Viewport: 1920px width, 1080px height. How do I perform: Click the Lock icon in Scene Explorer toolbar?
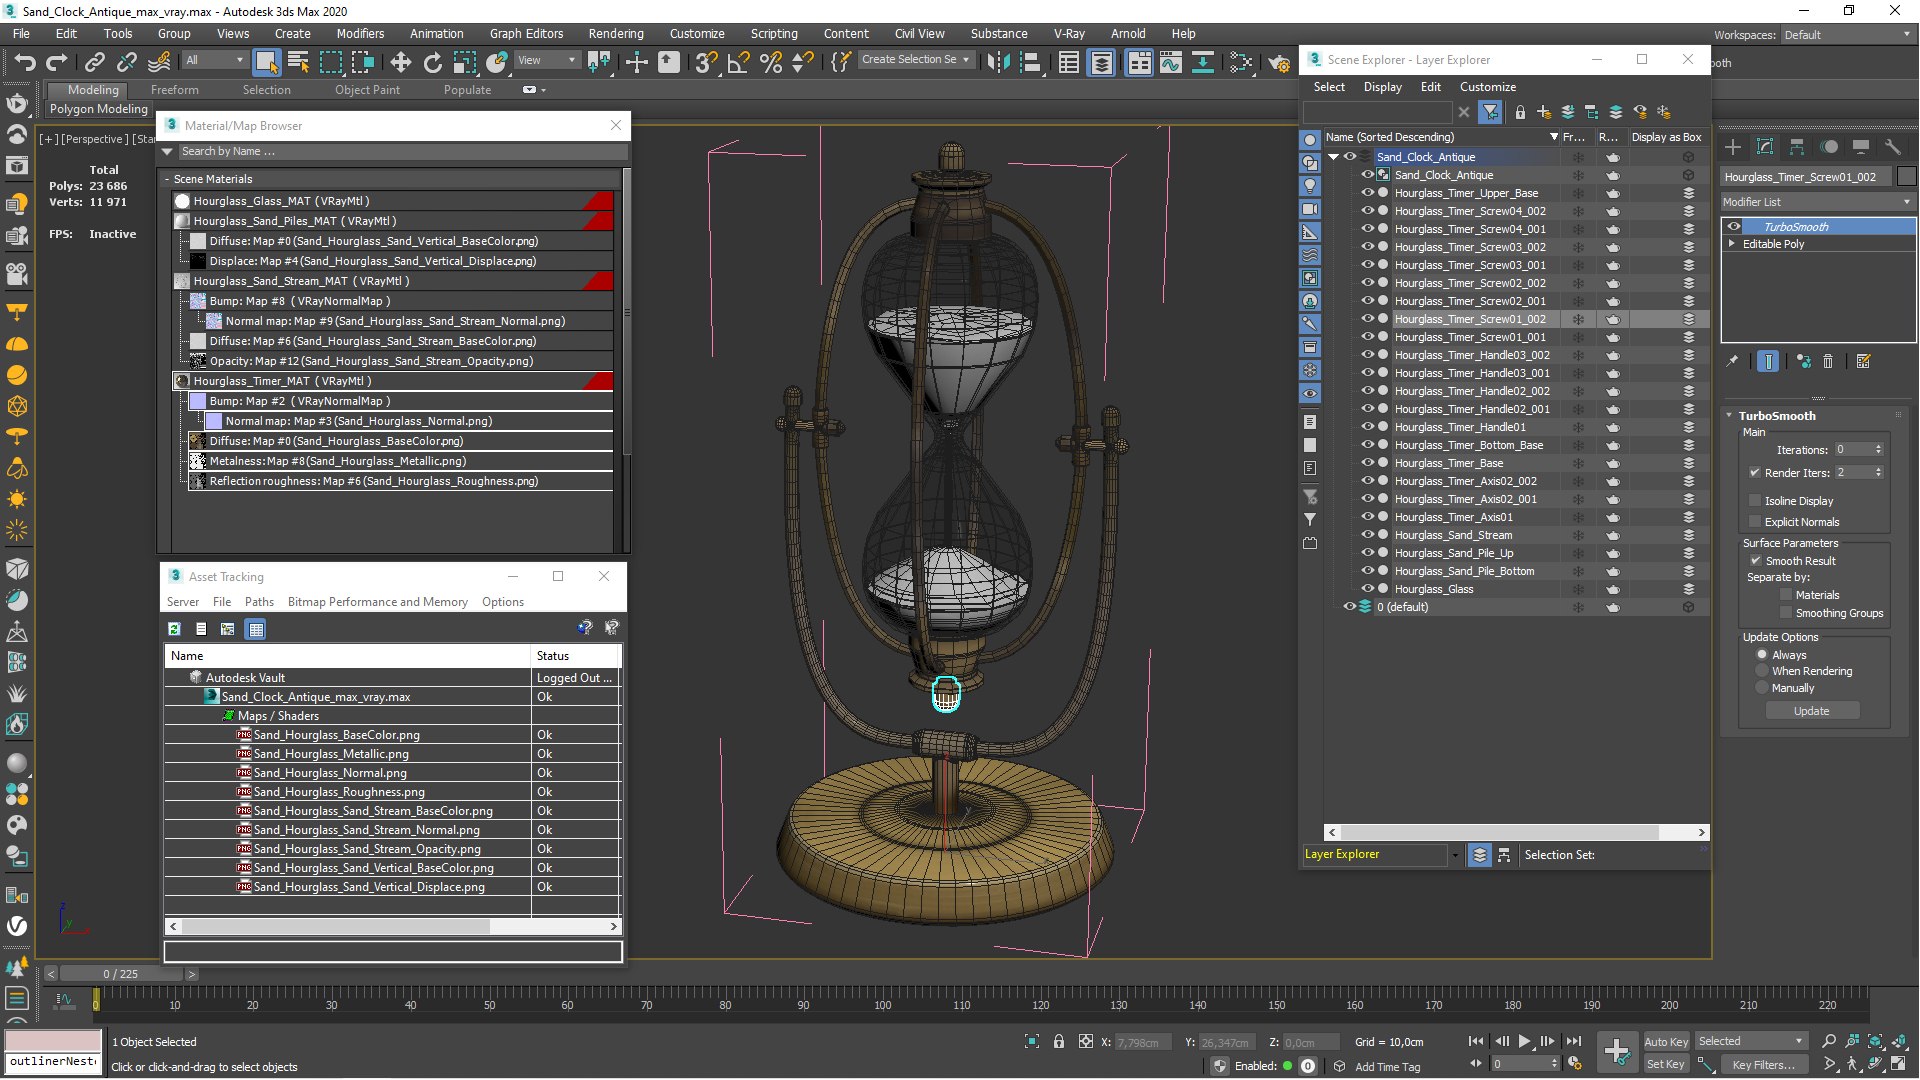[1520, 112]
